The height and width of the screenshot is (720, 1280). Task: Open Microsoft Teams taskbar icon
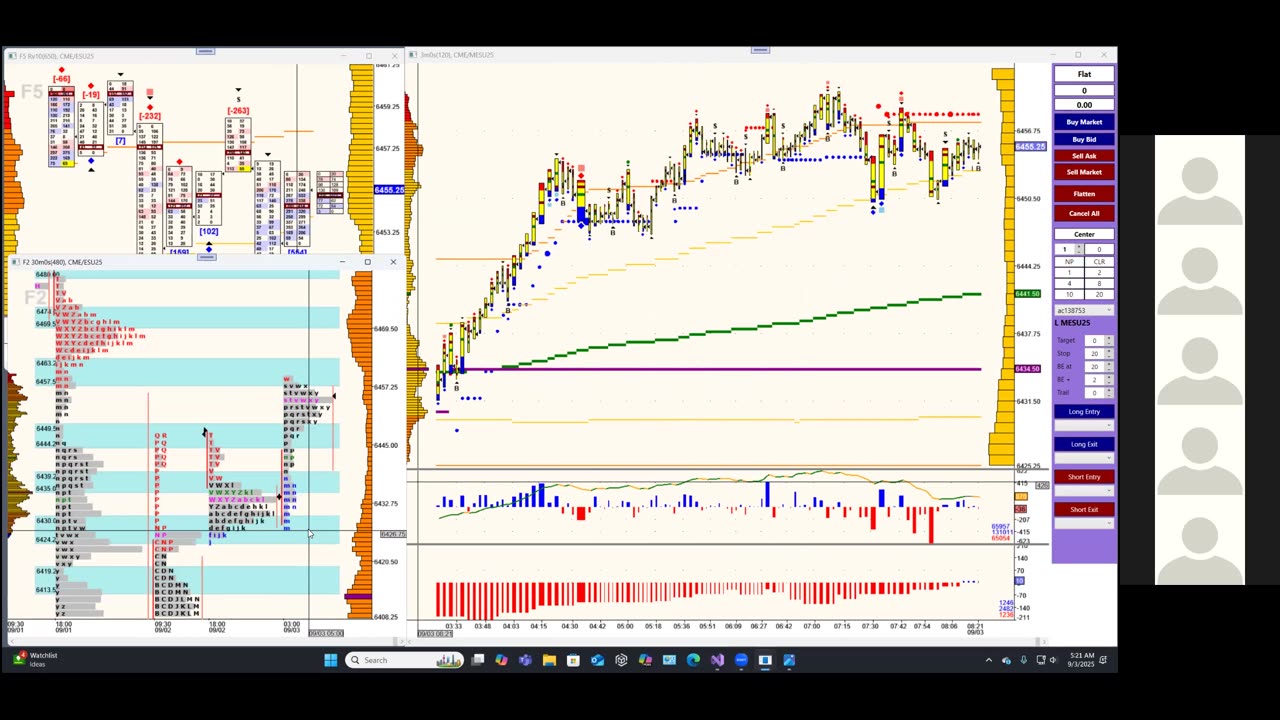pyautogui.click(x=525, y=660)
